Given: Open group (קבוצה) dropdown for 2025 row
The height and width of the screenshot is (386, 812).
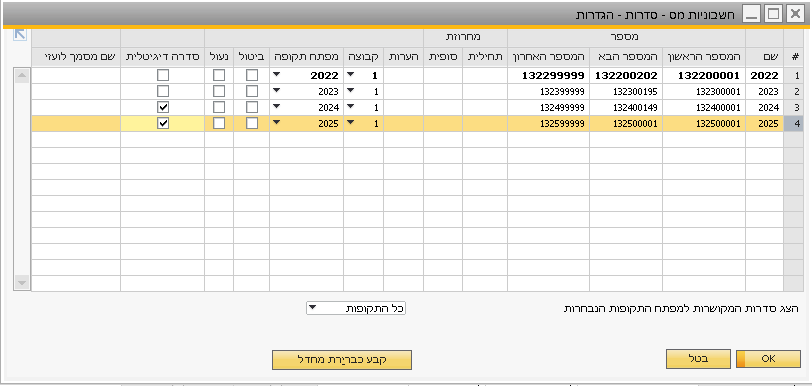Looking at the screenshot, I should (351, 123).
